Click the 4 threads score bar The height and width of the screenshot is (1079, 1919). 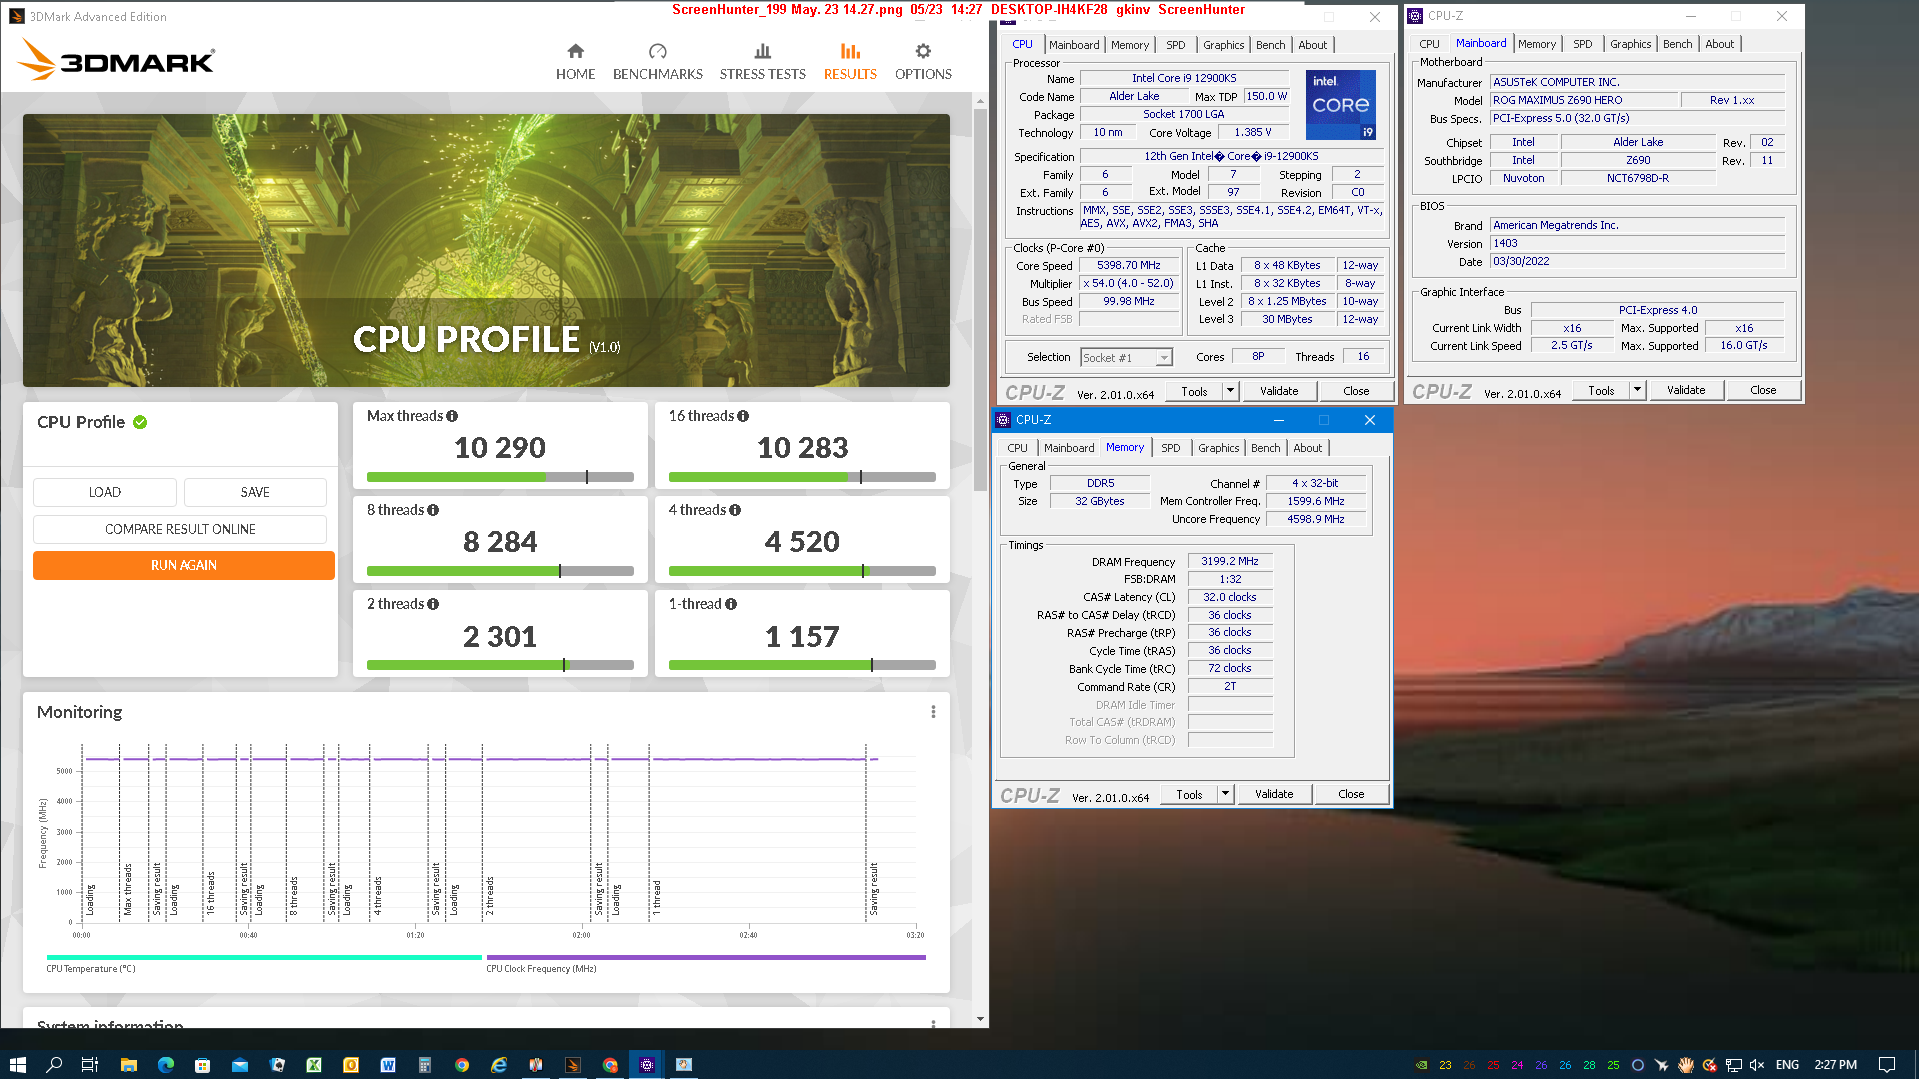point(802,571)
